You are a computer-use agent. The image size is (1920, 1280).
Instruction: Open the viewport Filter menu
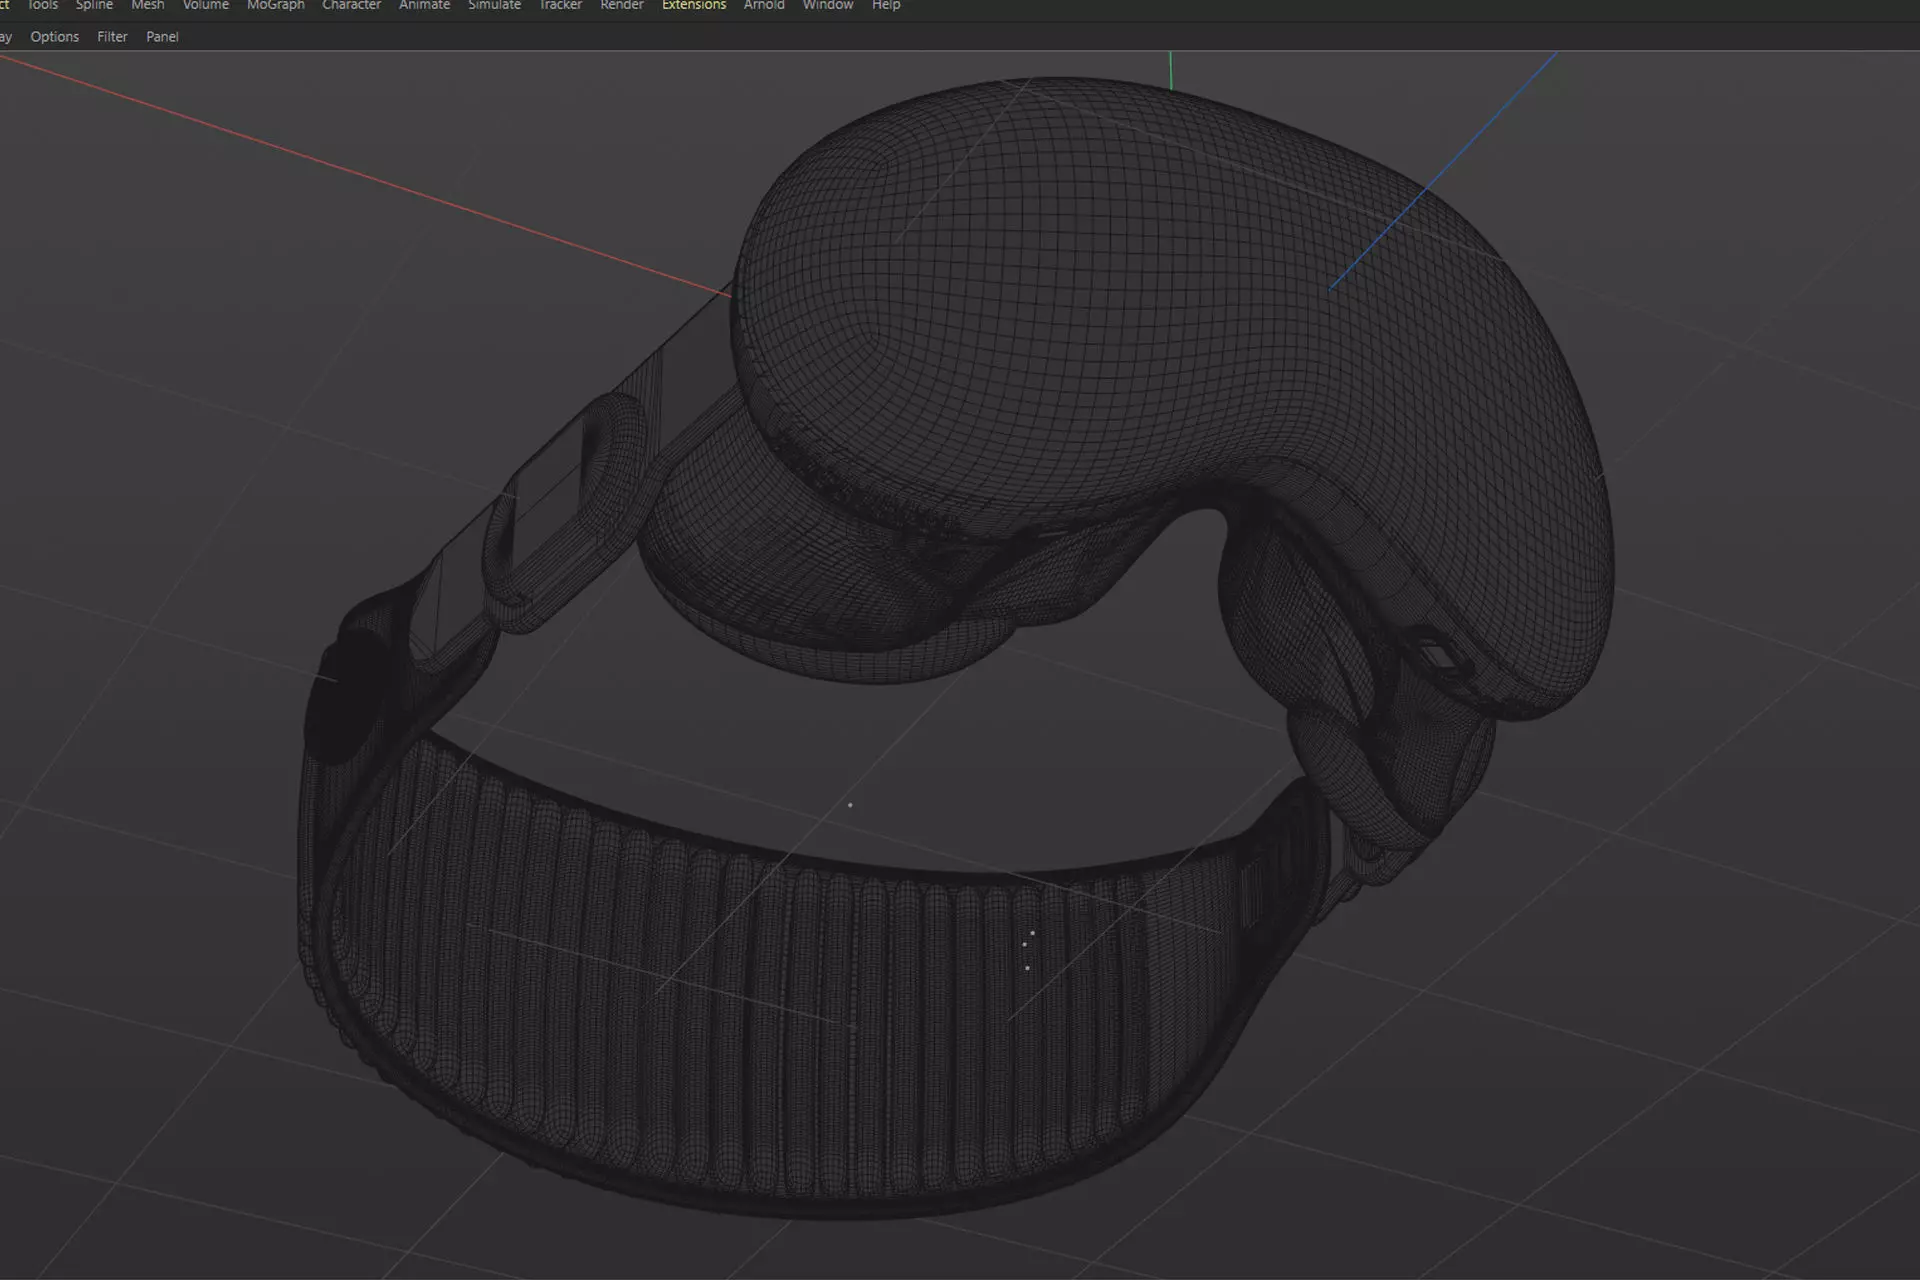click(x=112, y=37)
